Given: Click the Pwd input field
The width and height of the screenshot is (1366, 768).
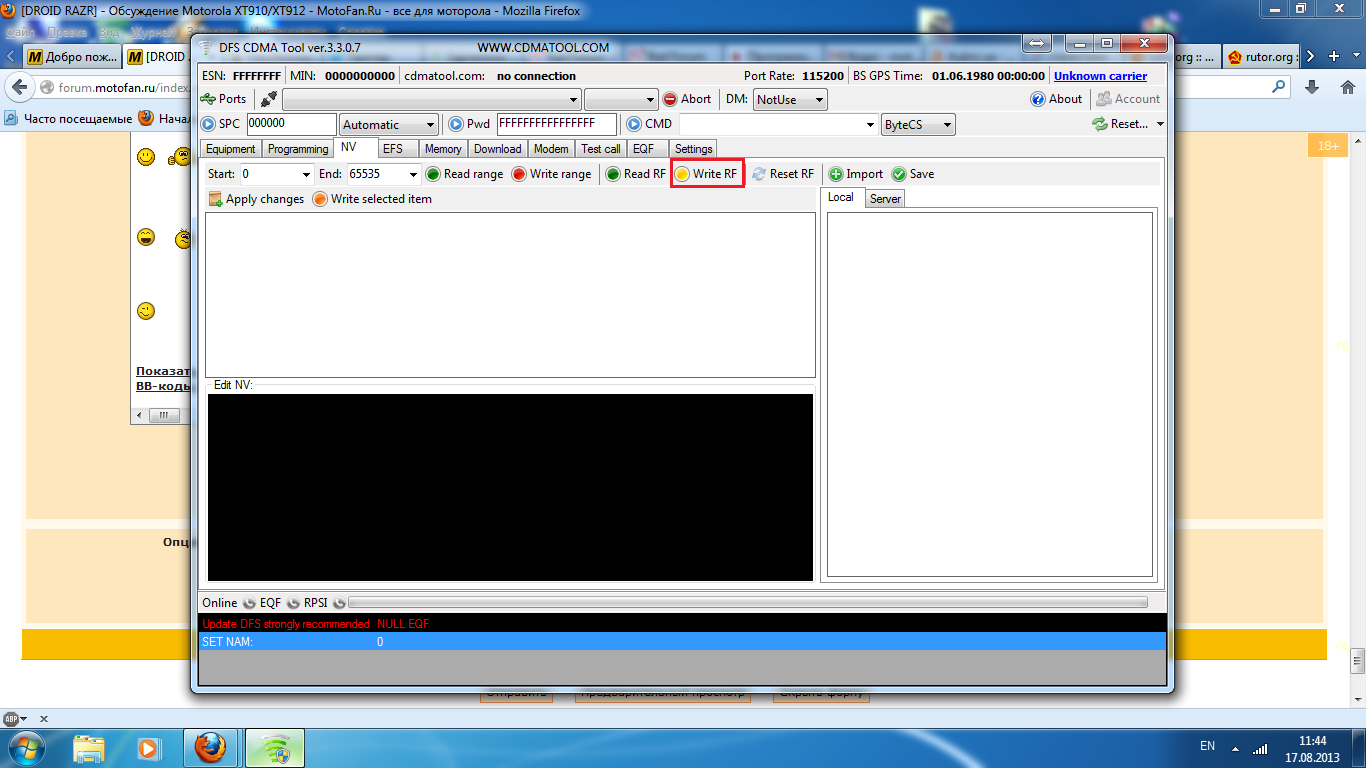Looking at the screenshot, I should pyautogui.click(x=556, y=124).
